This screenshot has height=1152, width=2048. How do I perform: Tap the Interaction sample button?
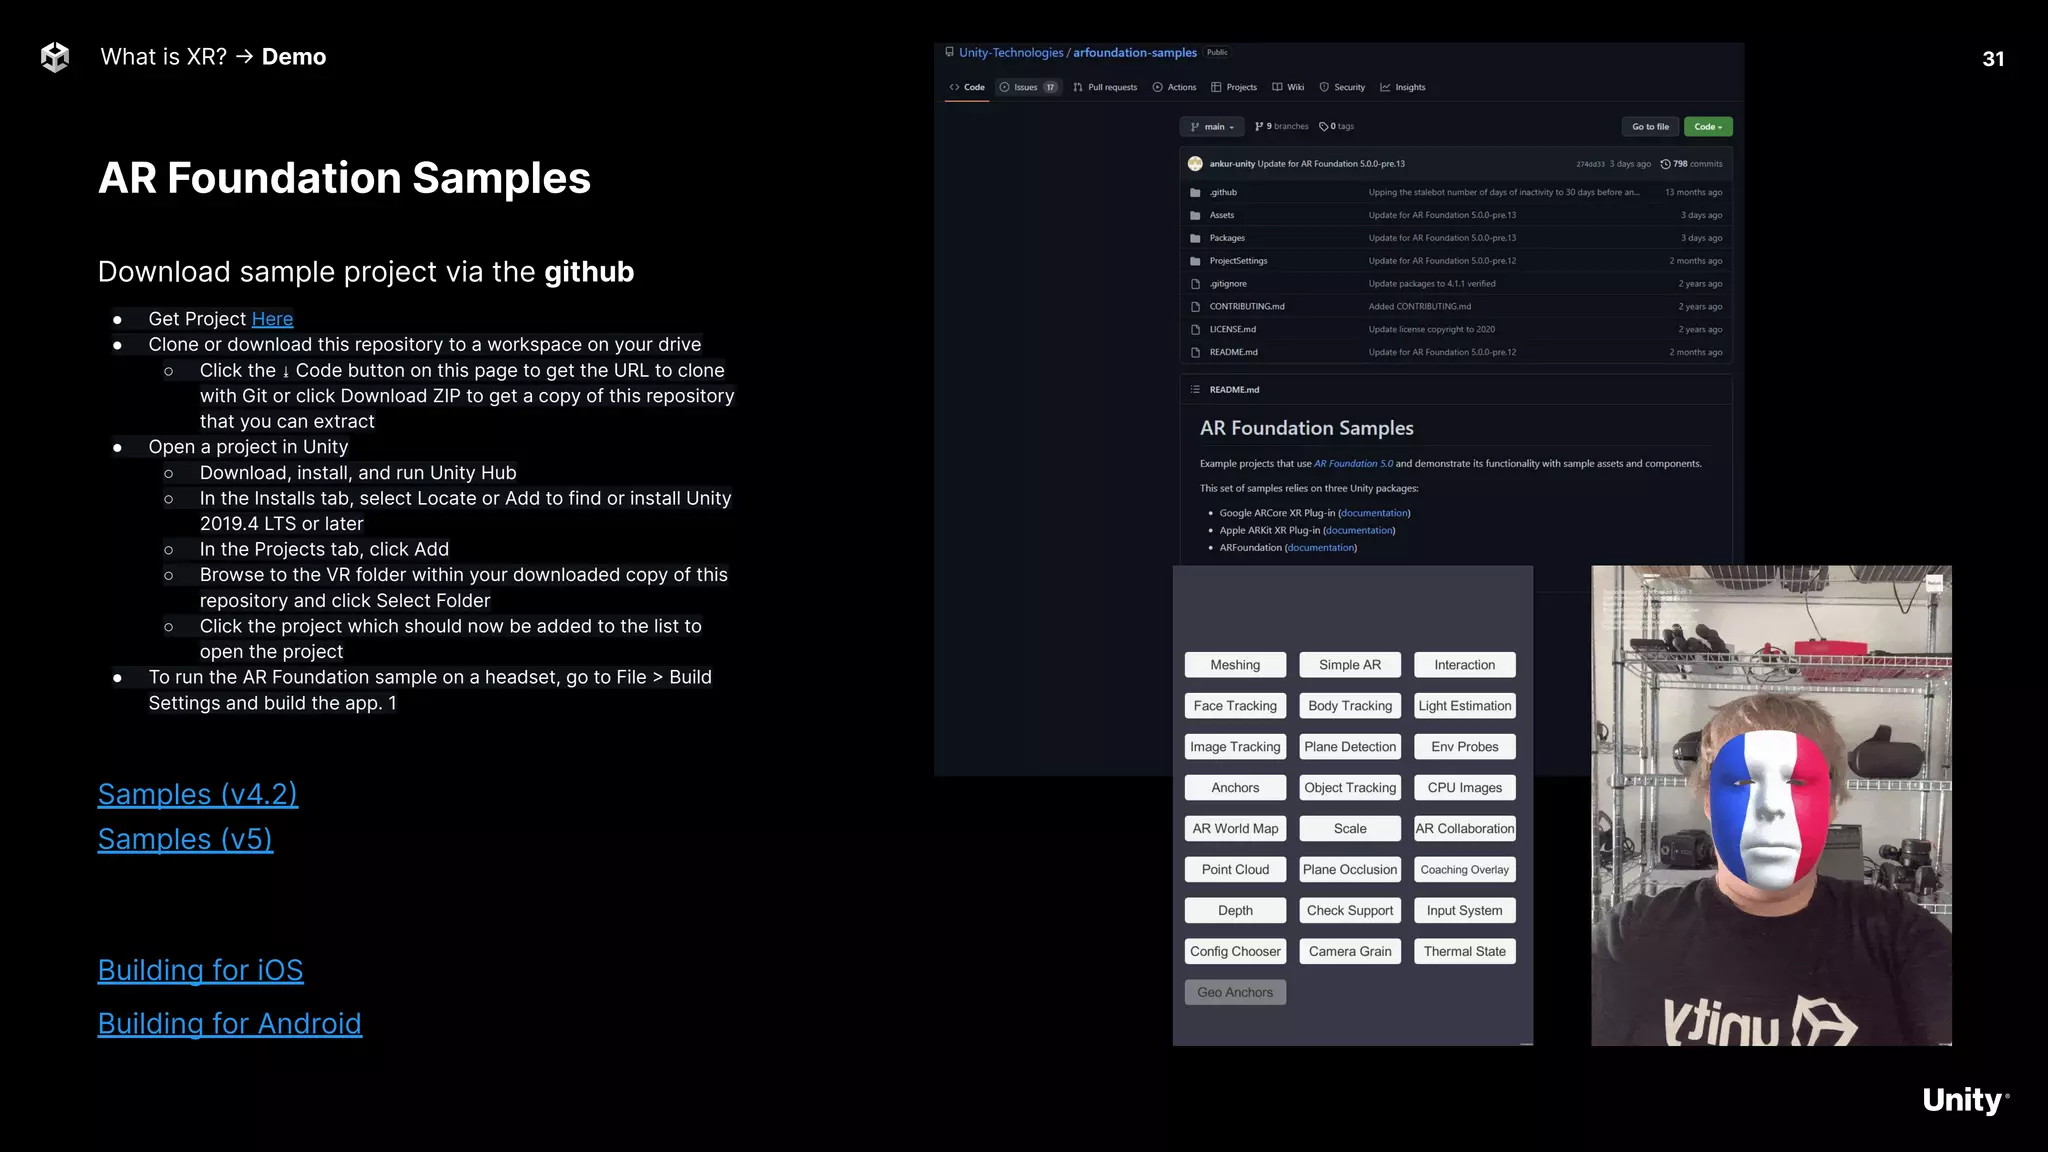tap(1465, 665)
